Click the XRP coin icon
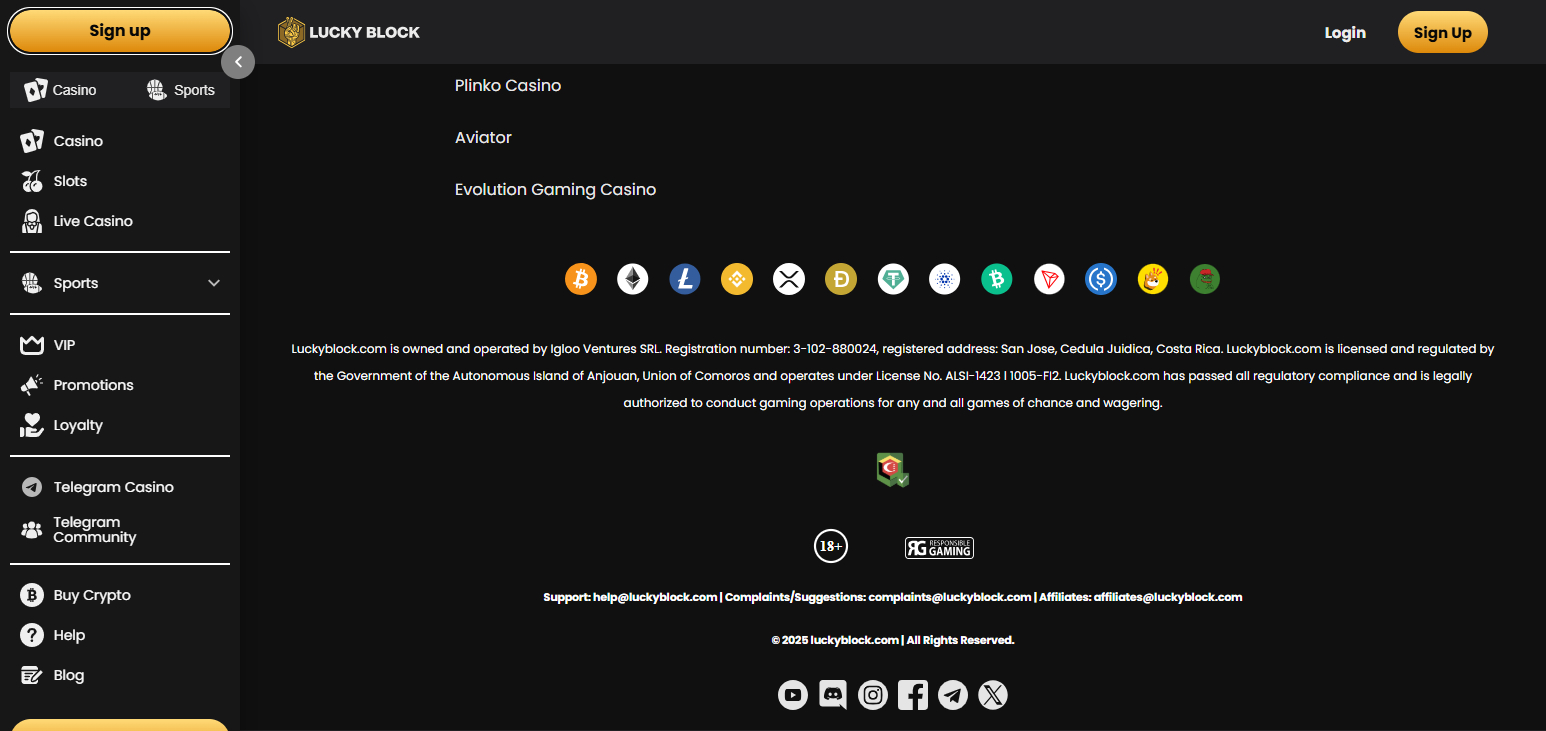This screenshot has height=731, width=1546. 789,279
